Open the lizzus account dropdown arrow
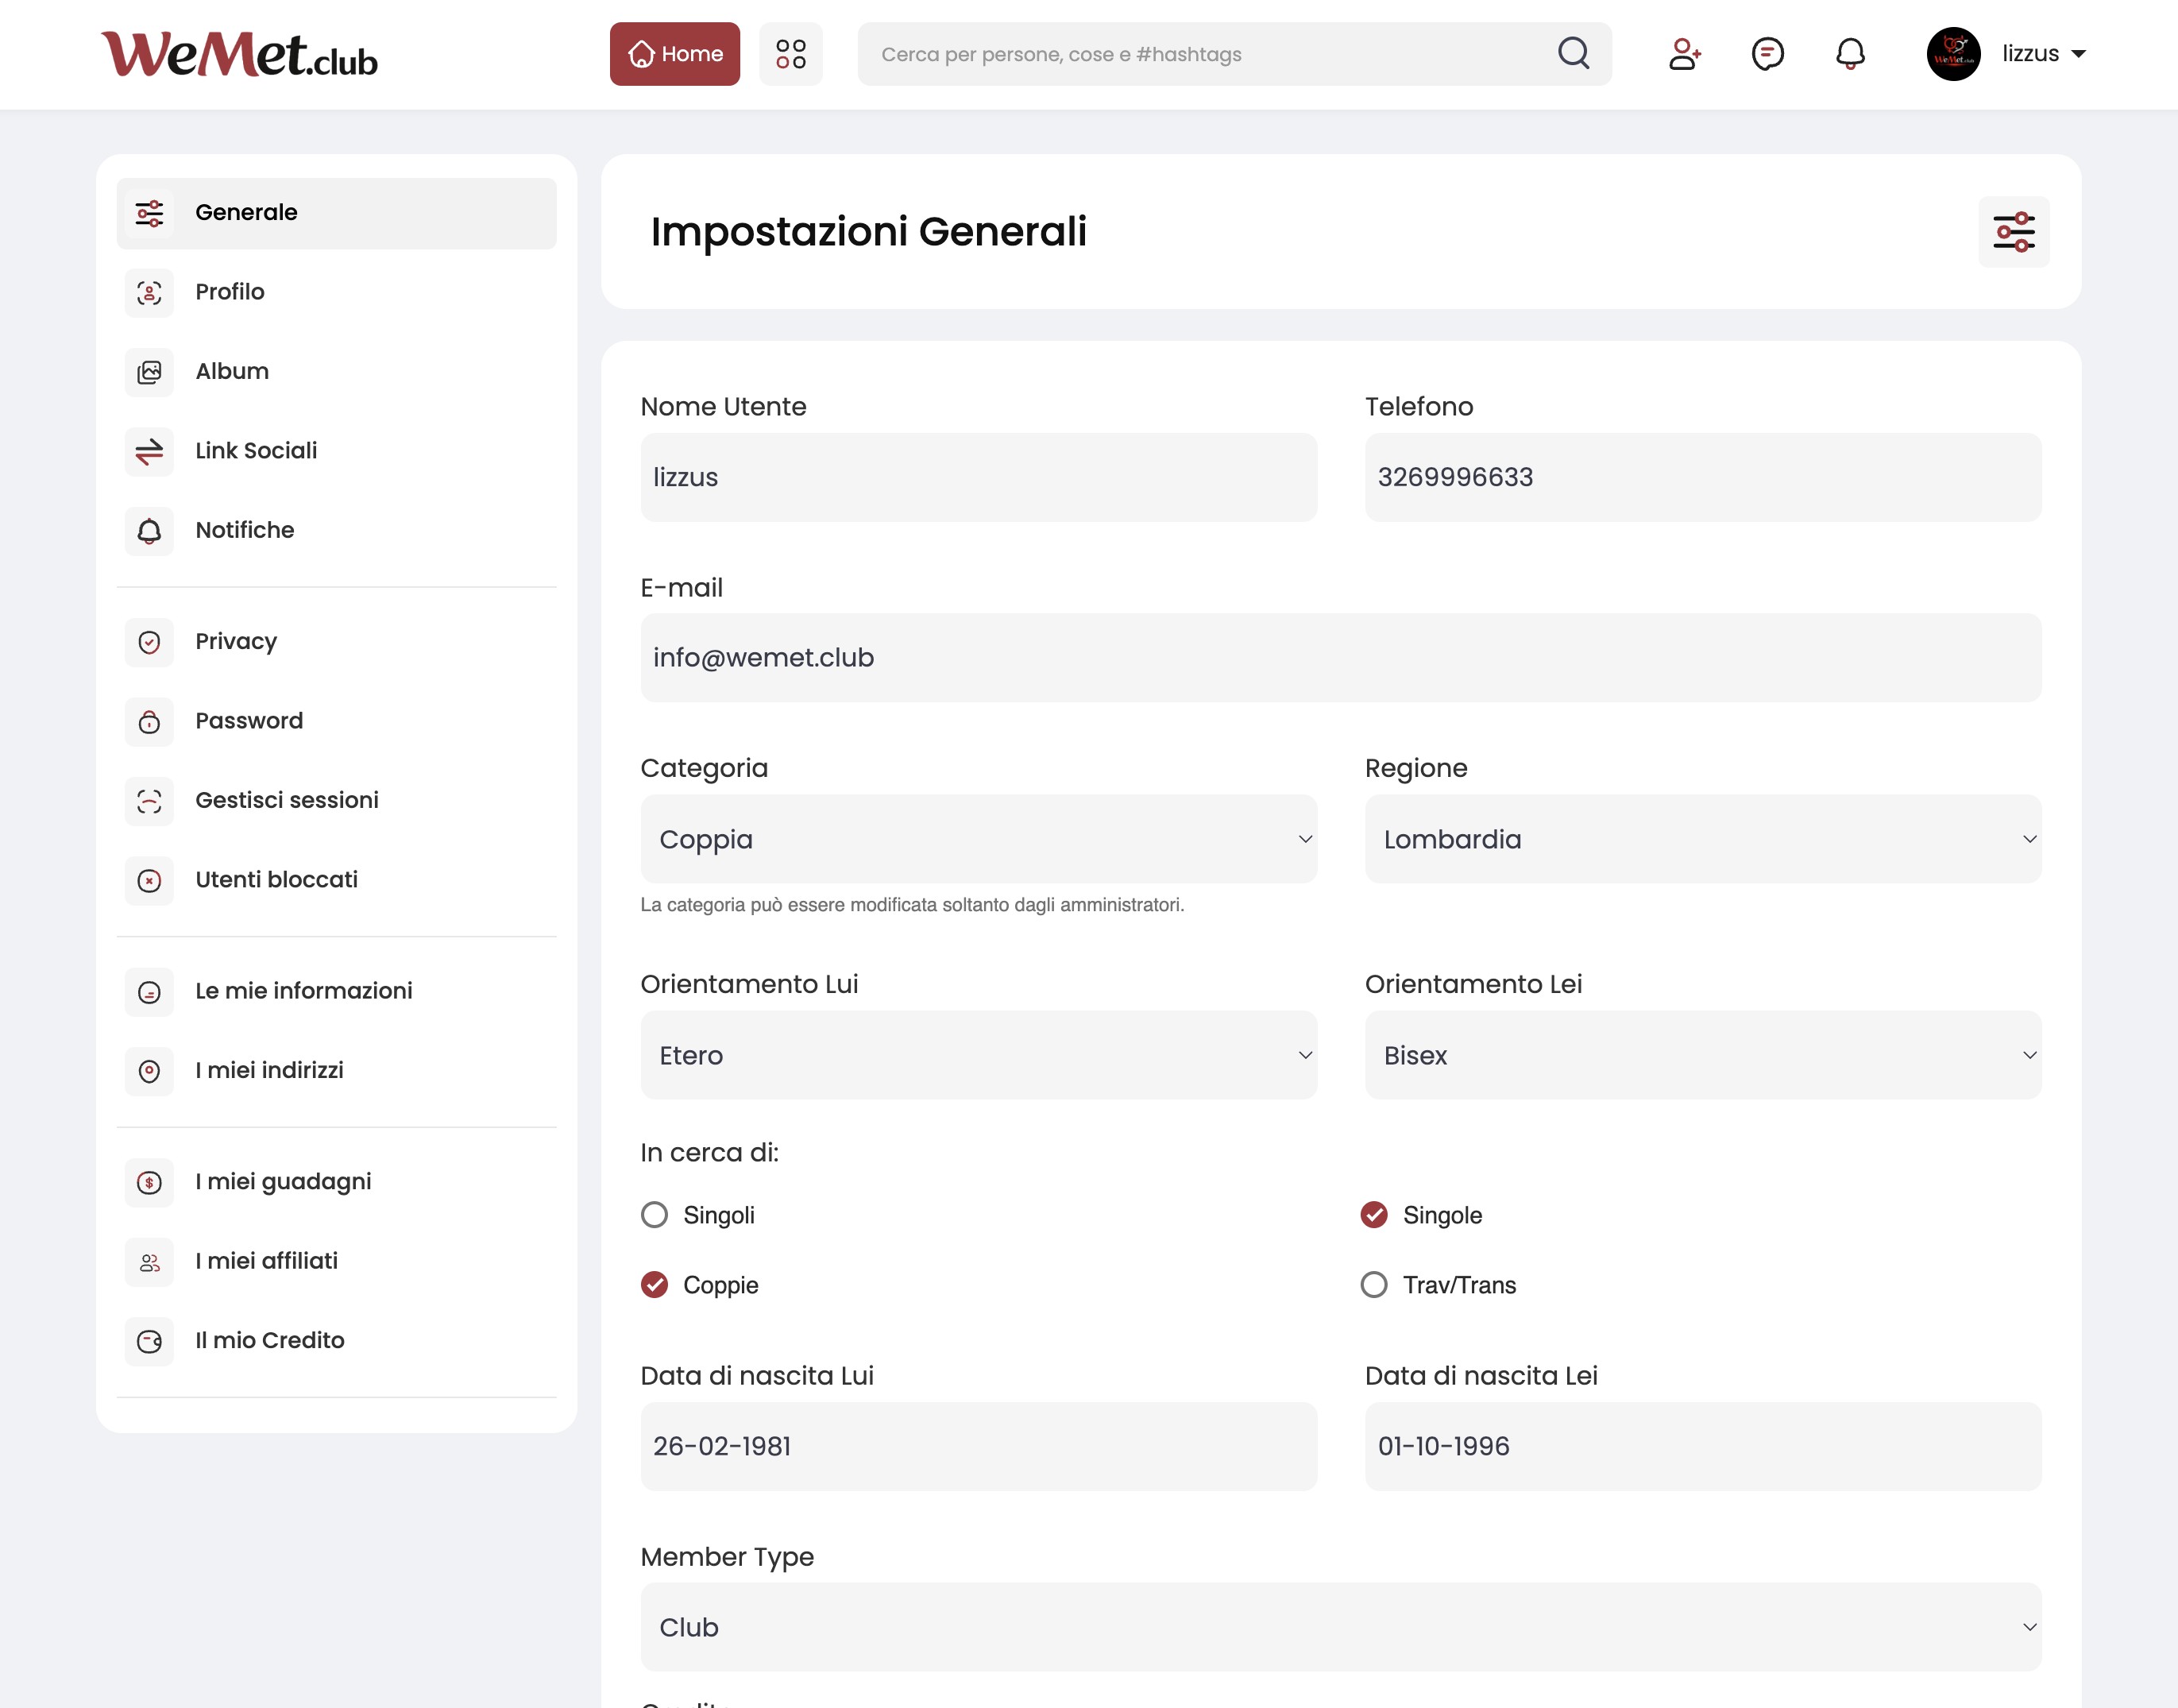This screenshot has width=2178, height=1708. pos(2079,54)
